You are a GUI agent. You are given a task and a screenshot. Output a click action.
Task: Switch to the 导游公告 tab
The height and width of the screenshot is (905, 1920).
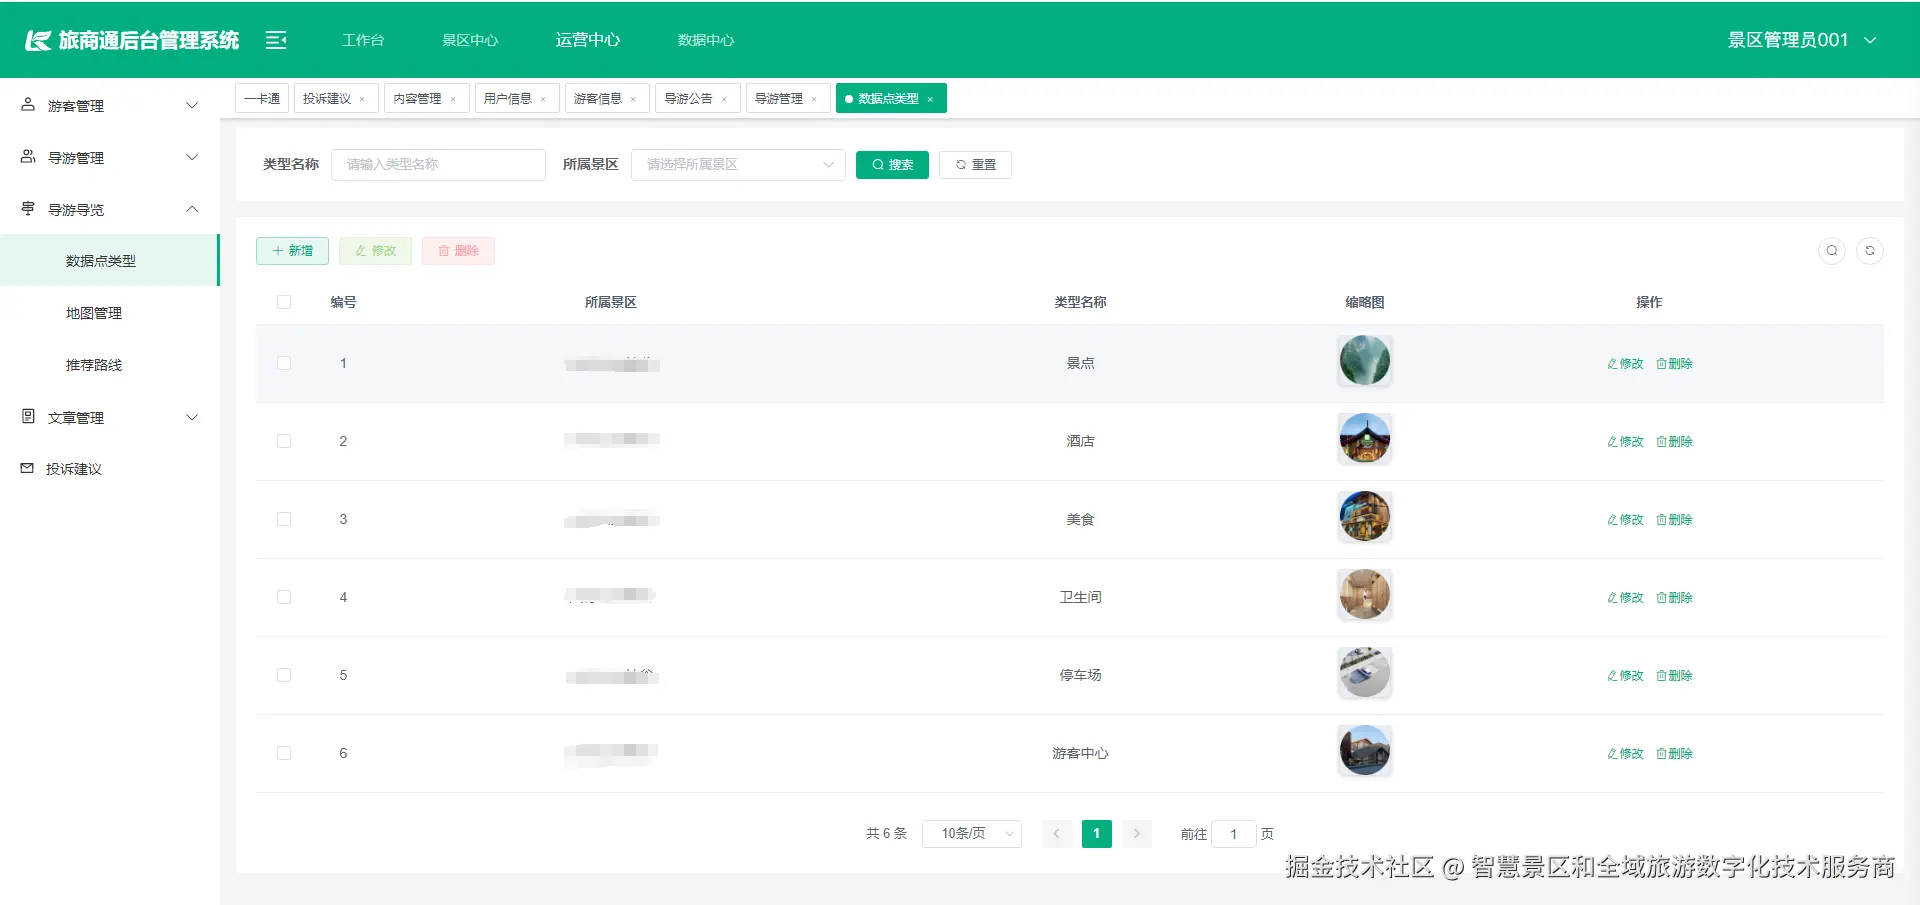pos(690,97)
